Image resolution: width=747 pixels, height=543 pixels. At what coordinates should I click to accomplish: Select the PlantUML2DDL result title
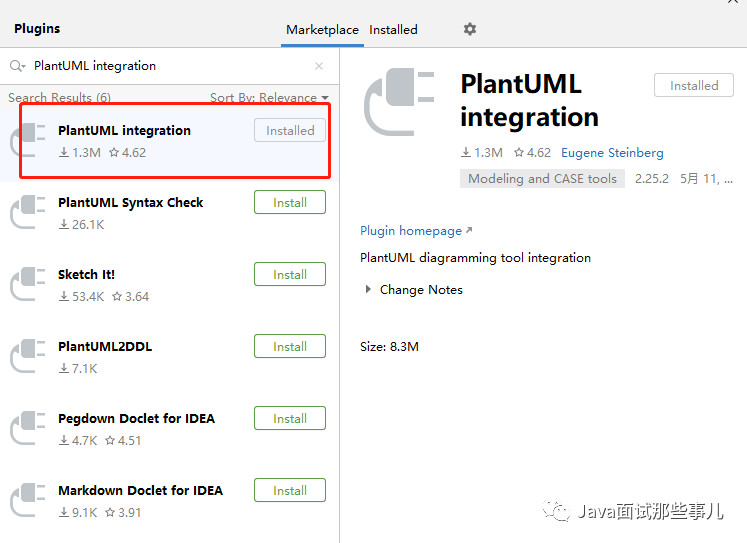(105, 347)
